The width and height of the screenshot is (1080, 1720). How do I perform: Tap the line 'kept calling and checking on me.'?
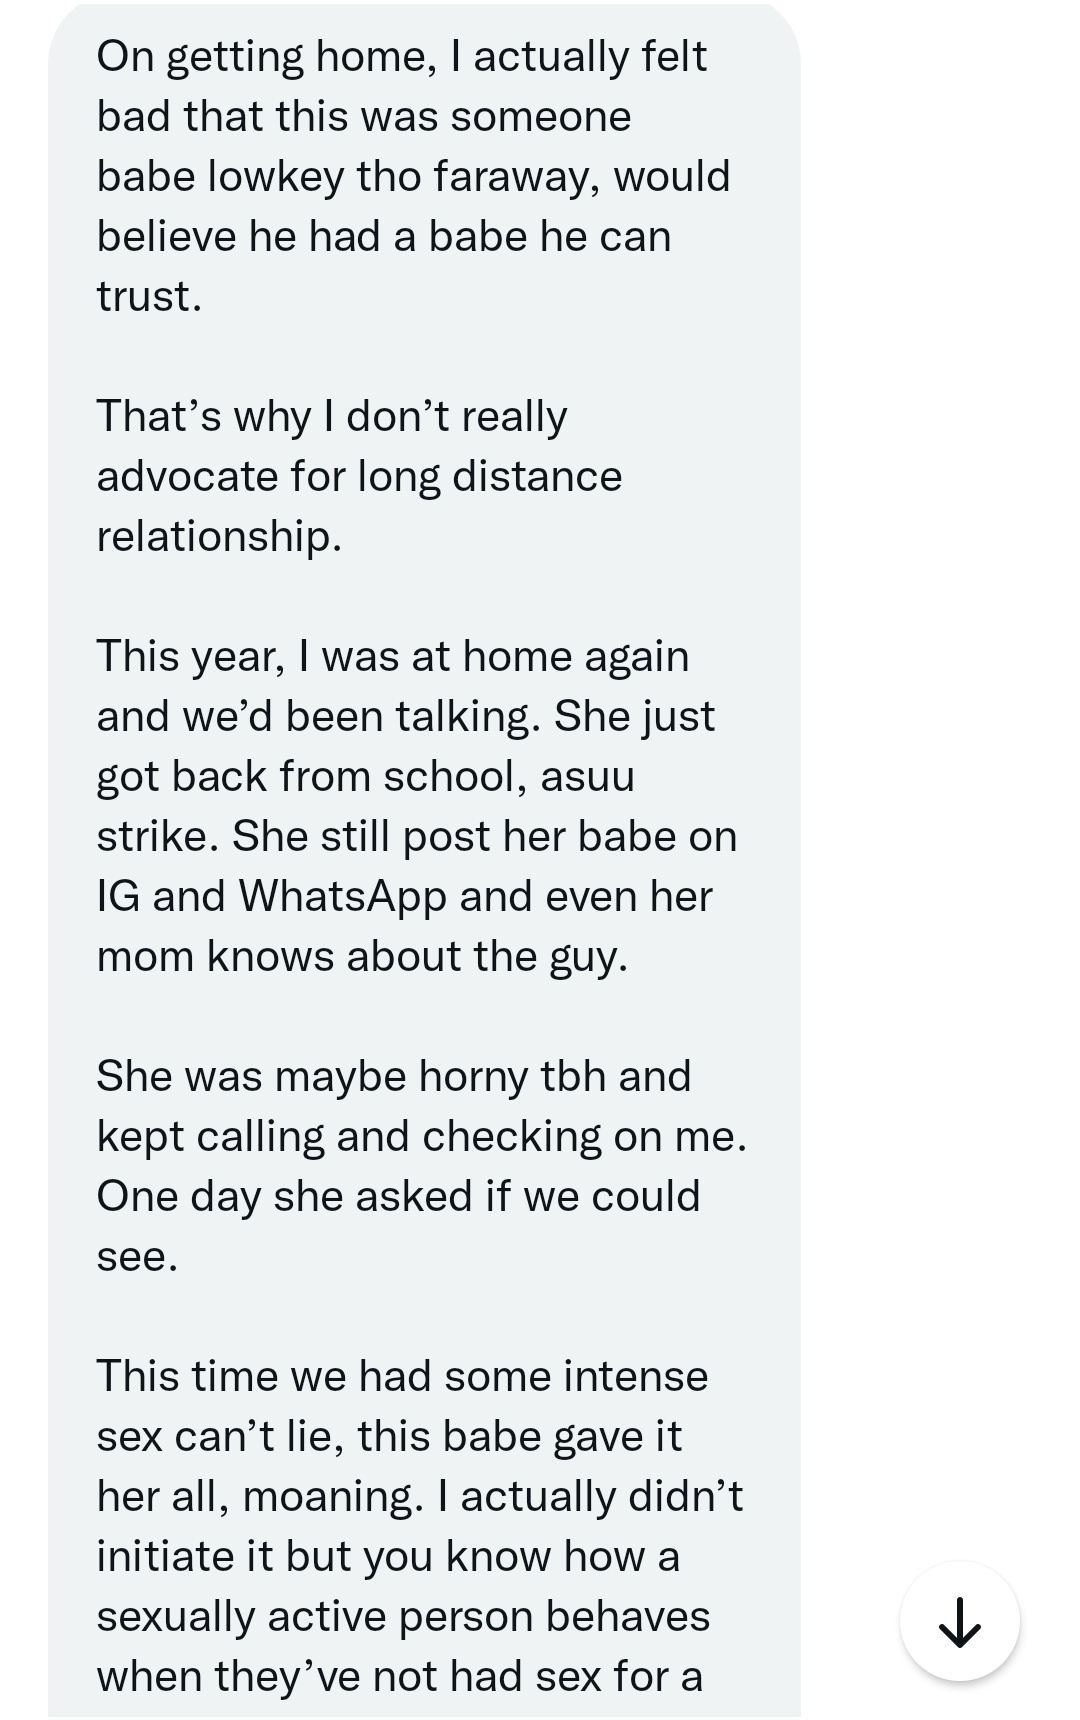(x=422, y=1137)
